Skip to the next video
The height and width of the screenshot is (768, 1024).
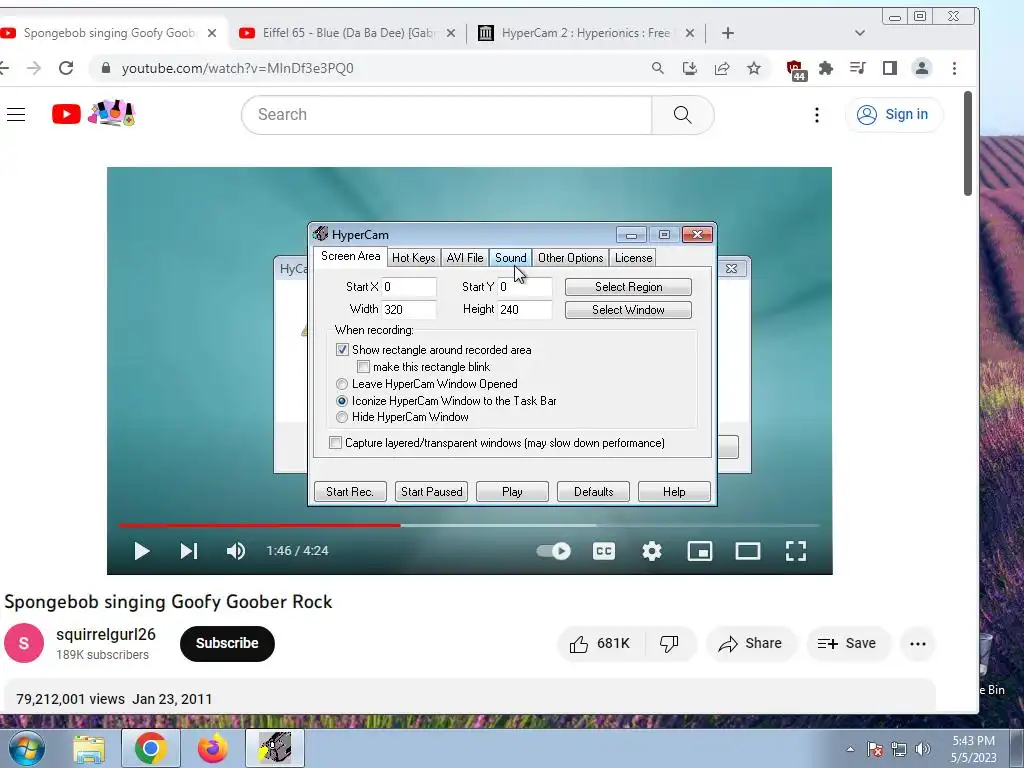tap(189, 551)
